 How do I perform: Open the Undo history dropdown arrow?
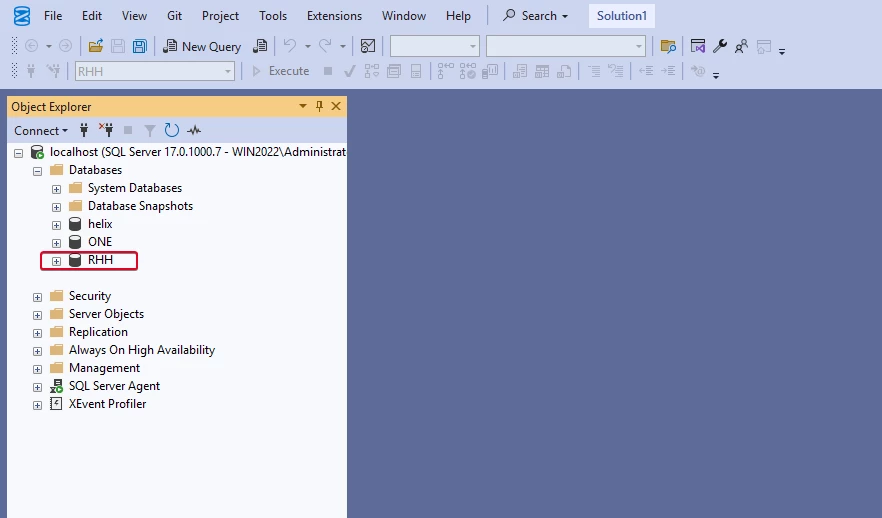[x=308, y=47]
